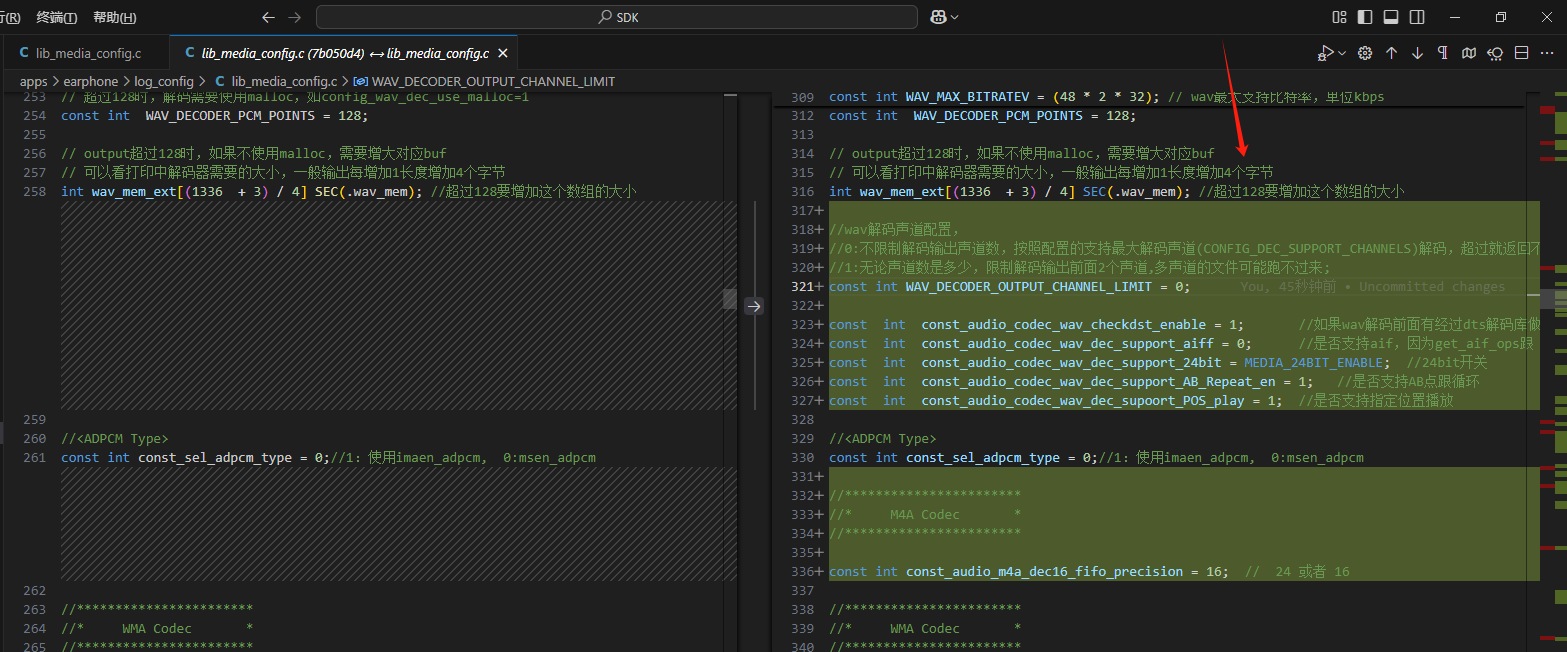Expand the earphone breadcrumb folder
The height and width of the screenshot is (652, 1567).
coord(92,81)
